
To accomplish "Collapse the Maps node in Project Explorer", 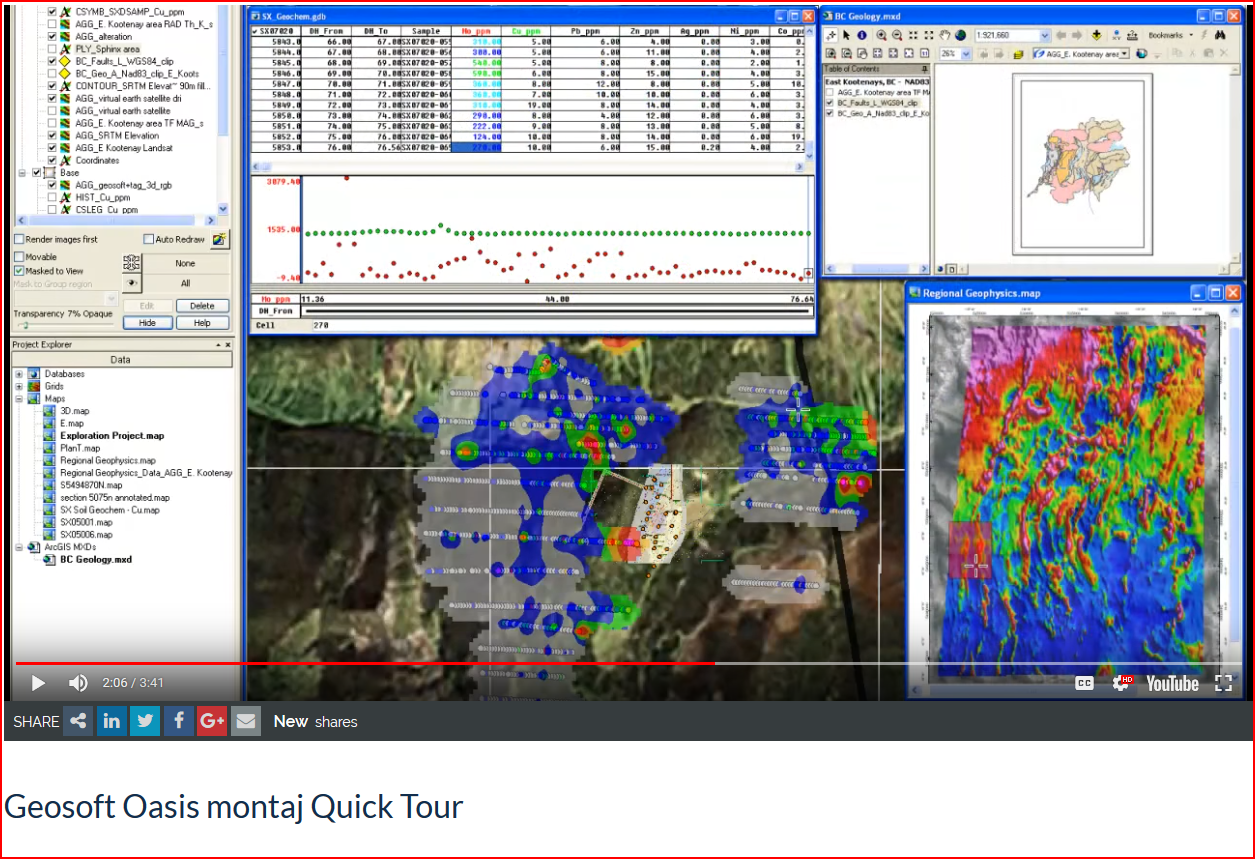I will tap(19, 399).
